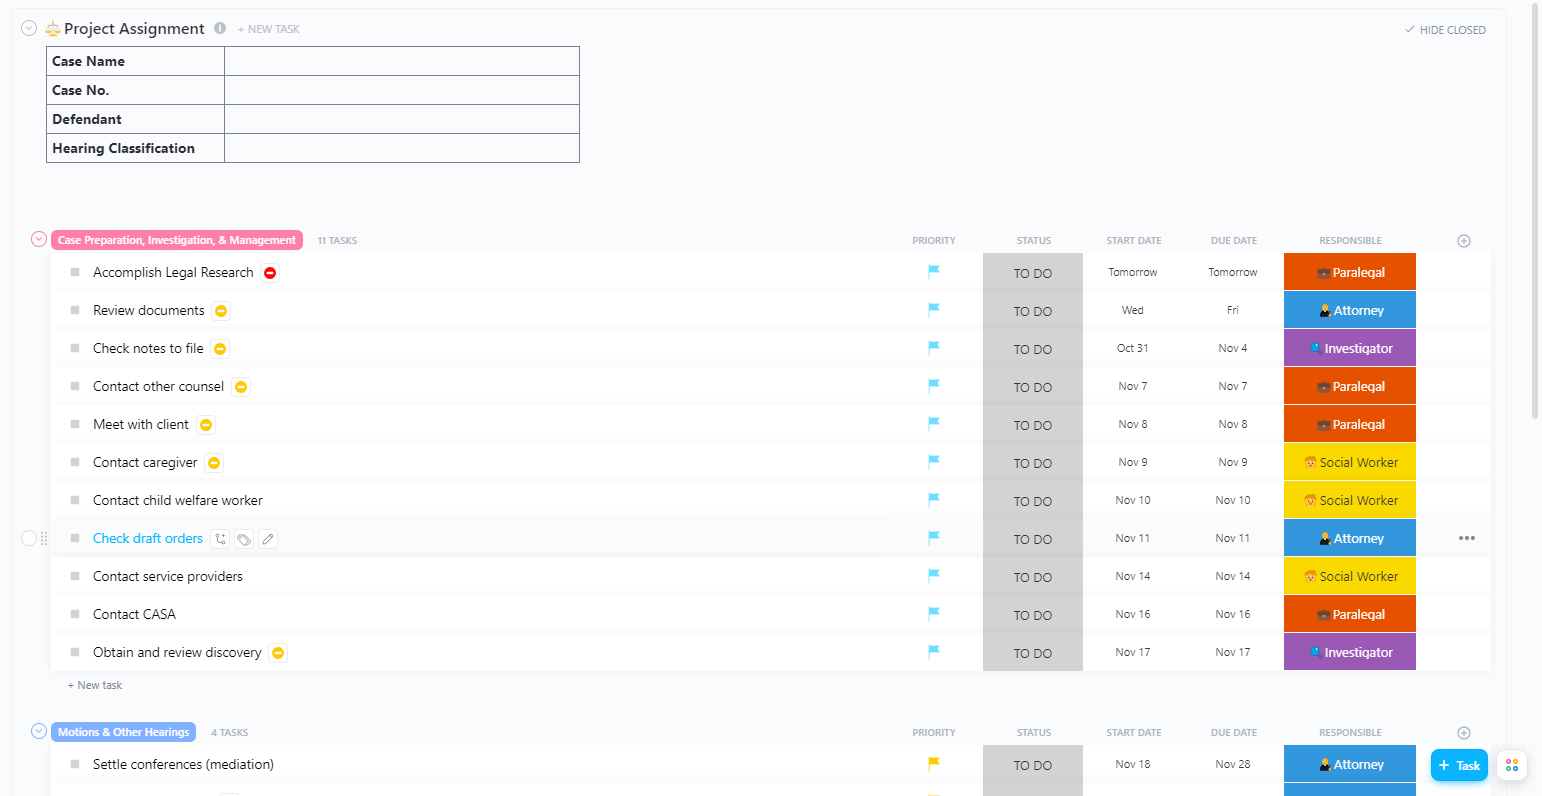Select the Check draft orders task circle

click(x=29, y=538)
